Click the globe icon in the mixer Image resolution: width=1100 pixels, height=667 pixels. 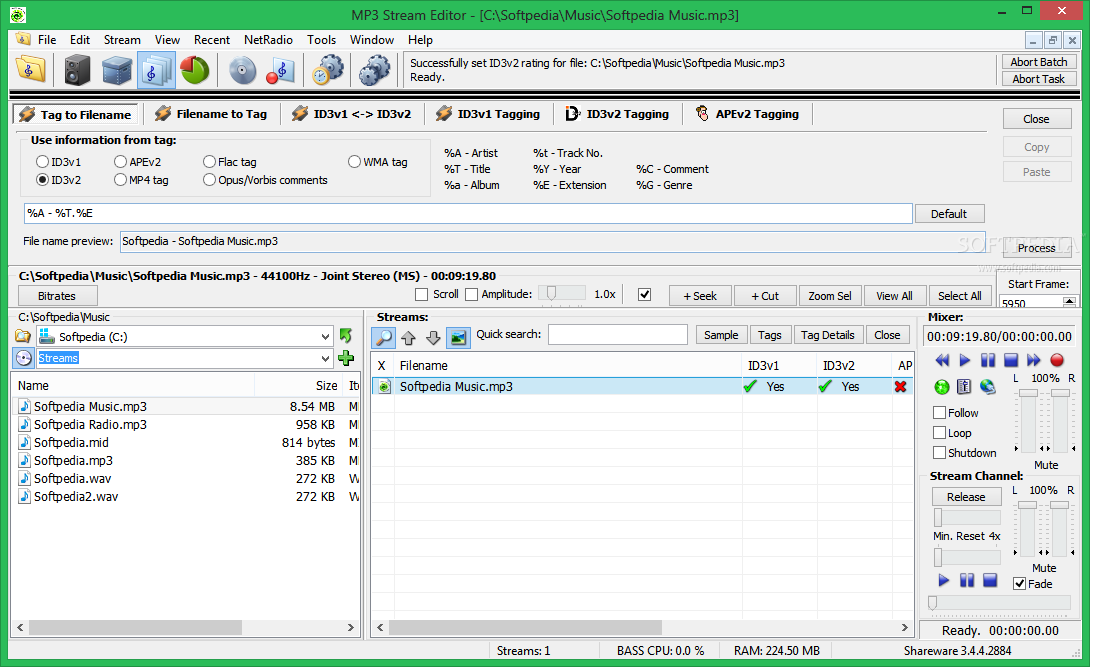click(988, 386)
